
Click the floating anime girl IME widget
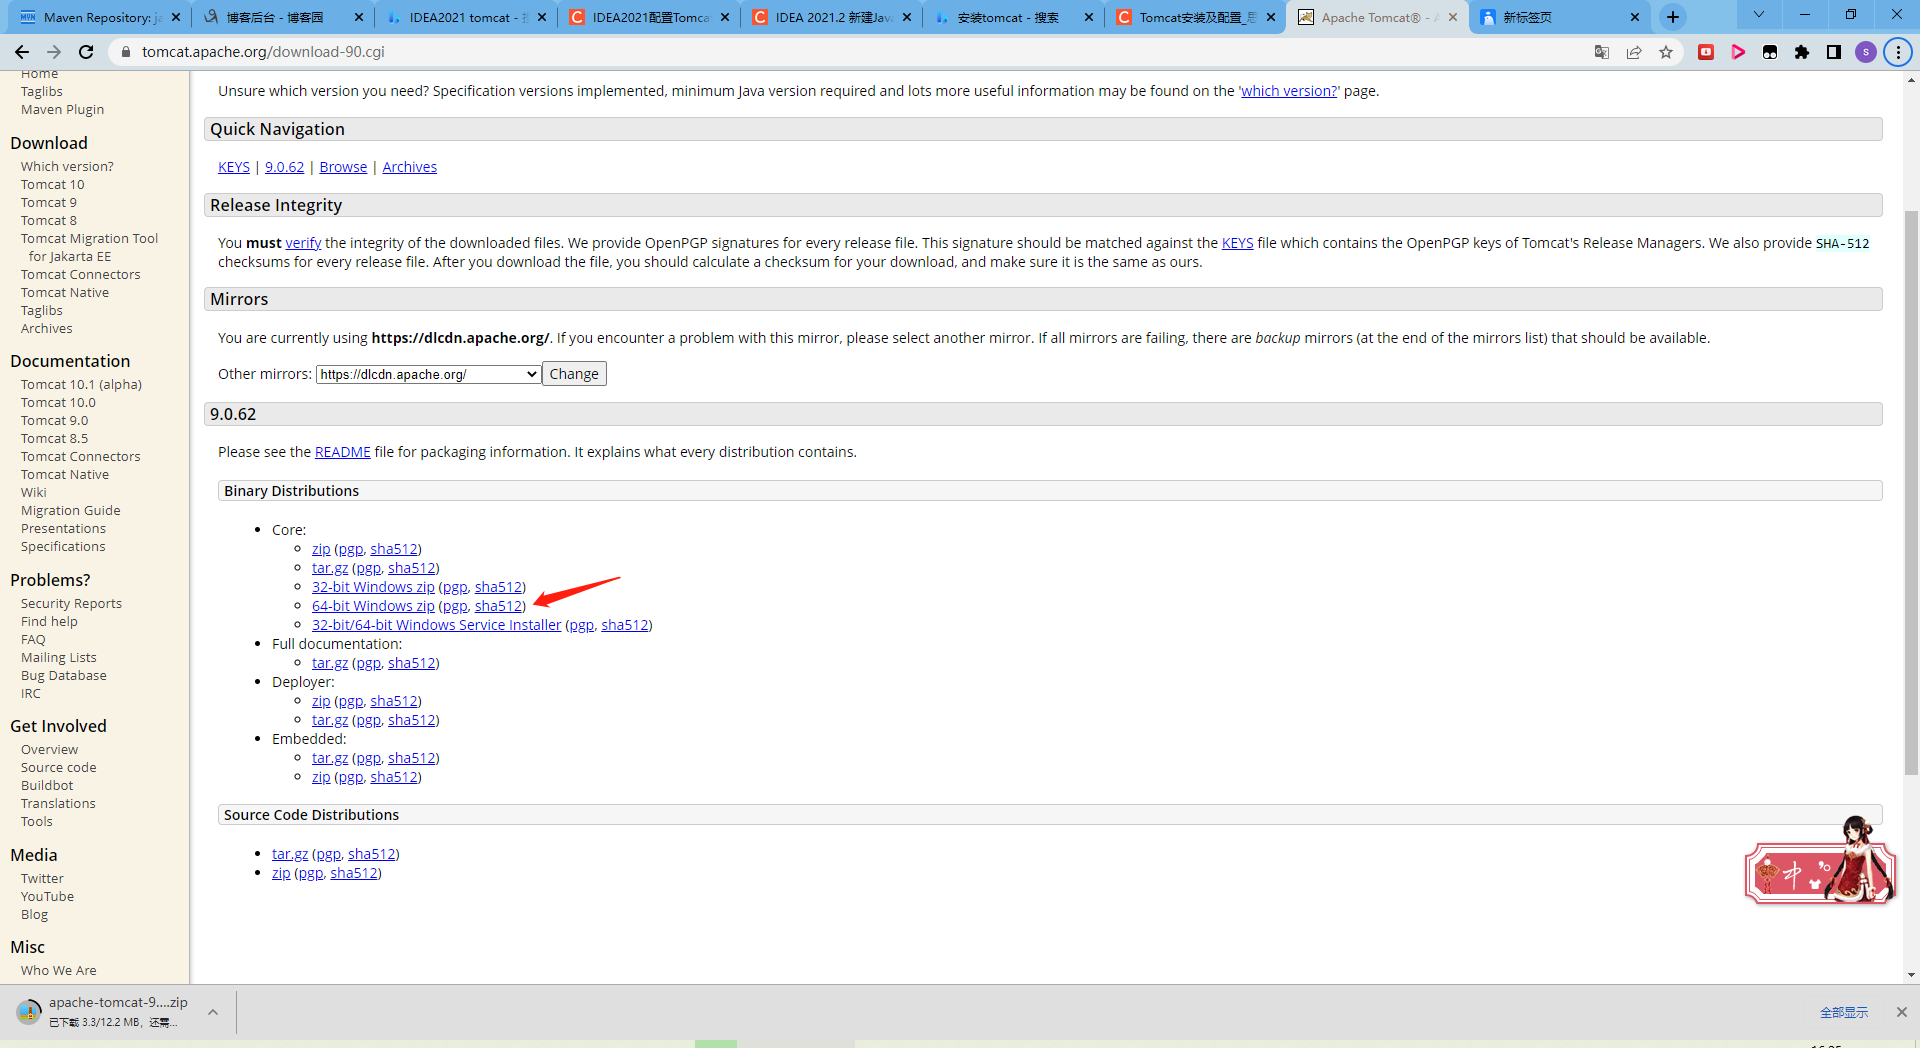[1820, 862]
